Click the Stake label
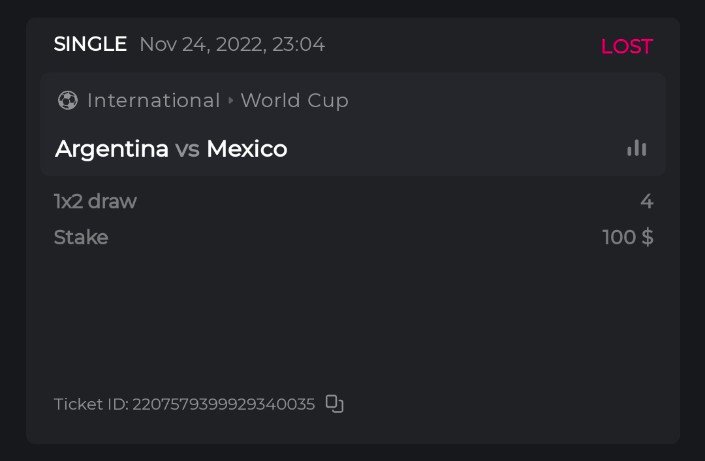This screenshot has width=705, height=461. click(81, 237)
